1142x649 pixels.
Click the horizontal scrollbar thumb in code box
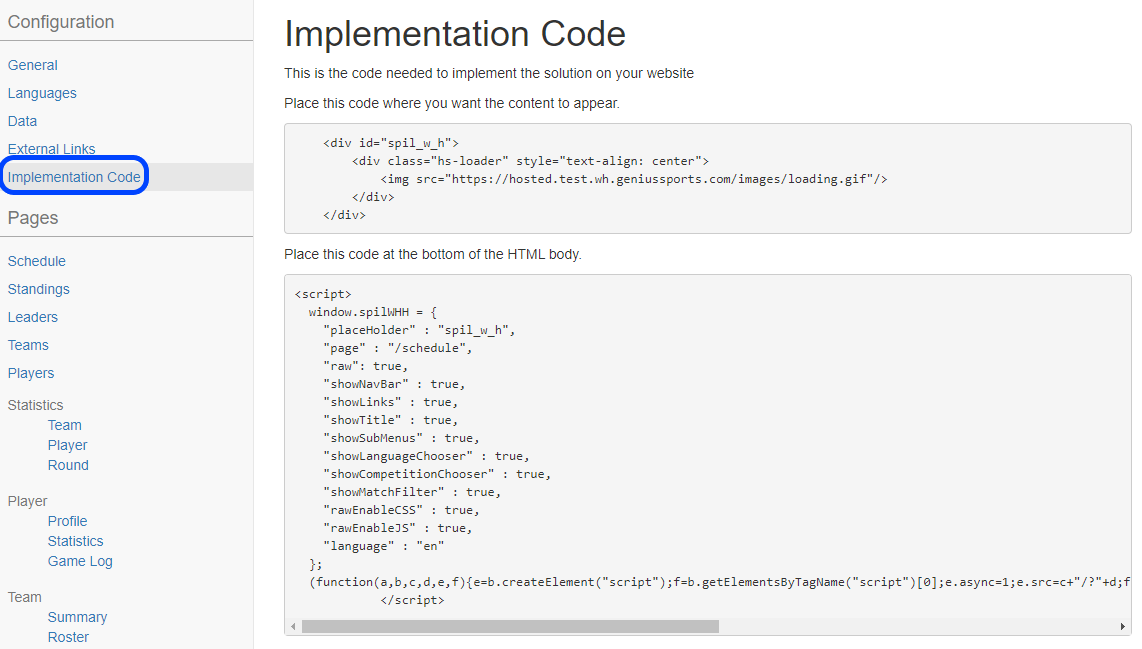point(510,626)
